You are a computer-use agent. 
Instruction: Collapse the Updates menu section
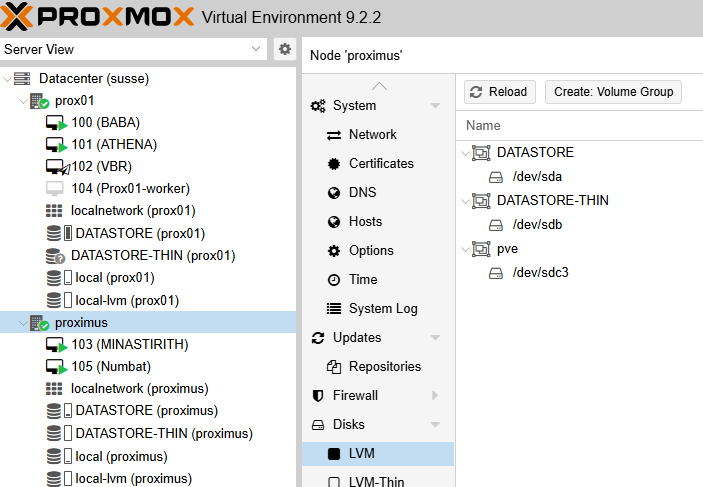pyautogui.click(x=435, y=338)
